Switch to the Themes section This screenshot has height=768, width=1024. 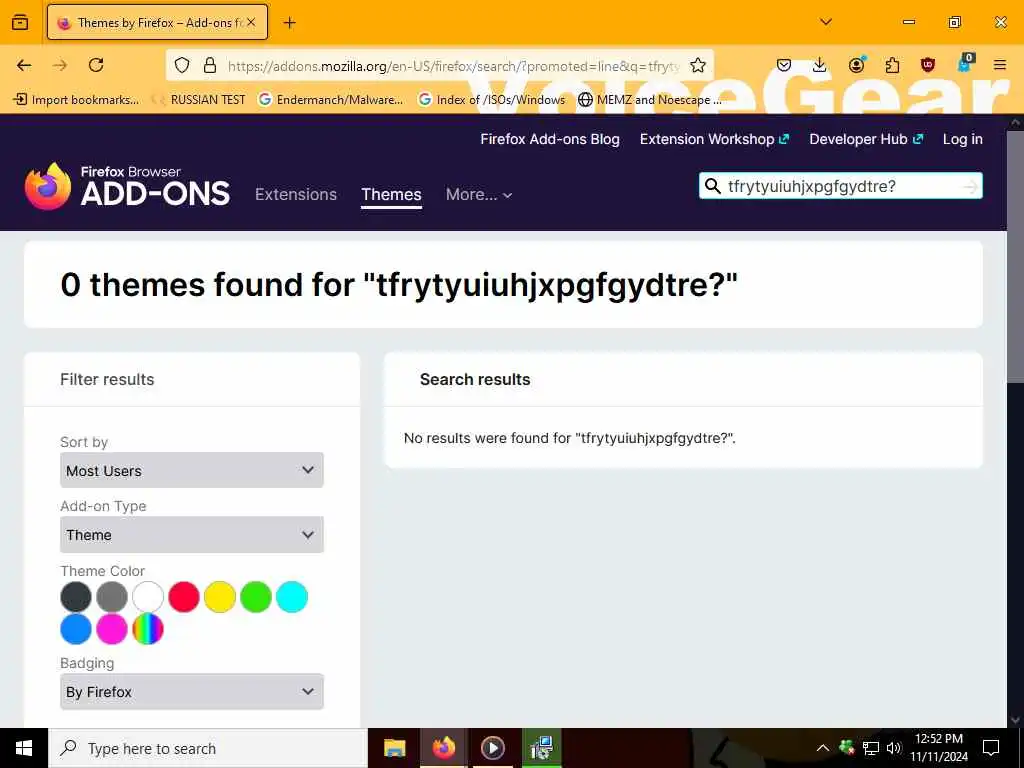point(391,195)
